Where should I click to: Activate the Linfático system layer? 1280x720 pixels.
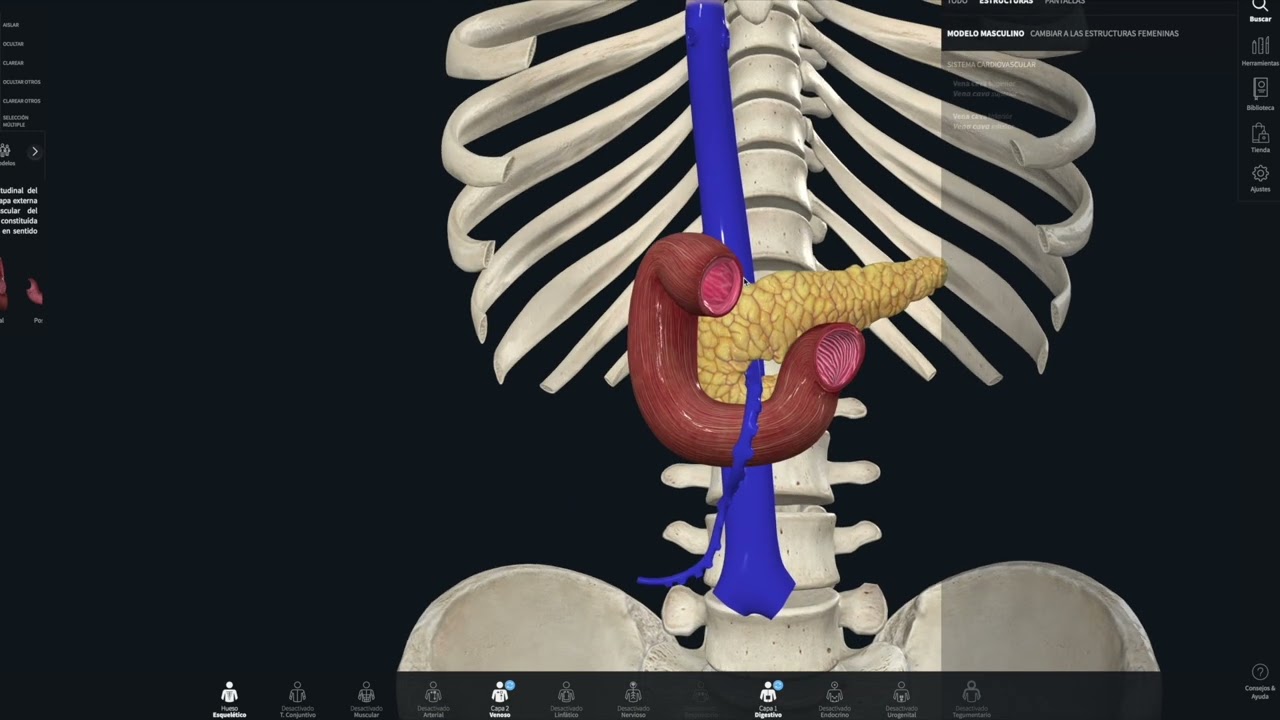(x=566, y=699)
